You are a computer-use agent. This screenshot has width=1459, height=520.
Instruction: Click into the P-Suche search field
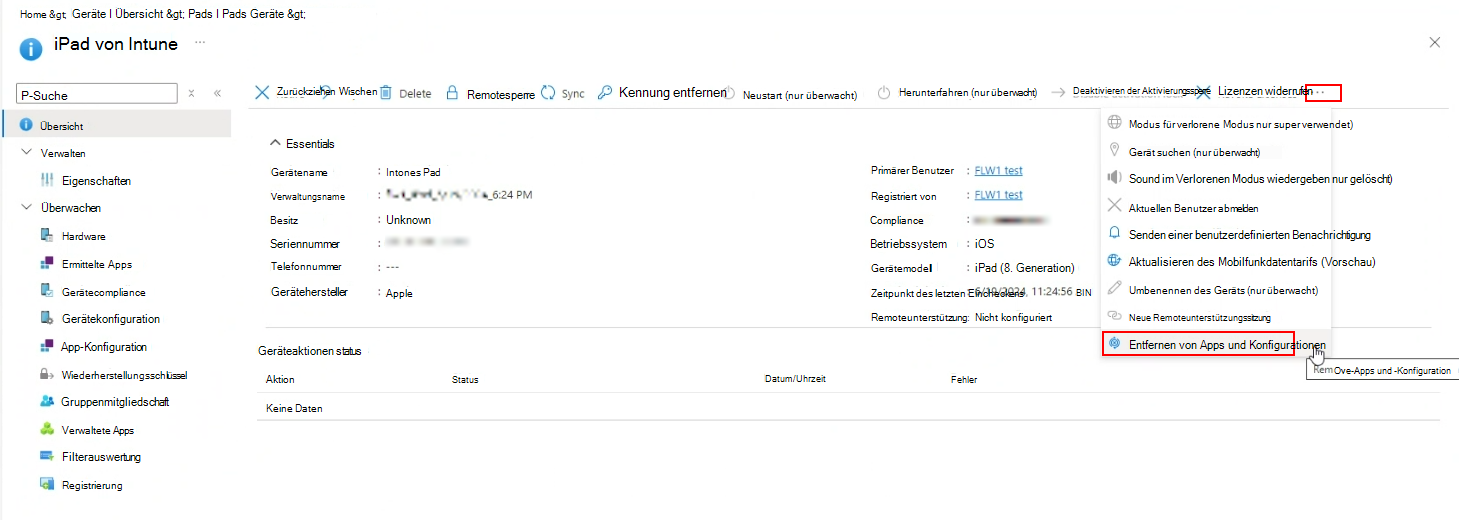[97, 94]
